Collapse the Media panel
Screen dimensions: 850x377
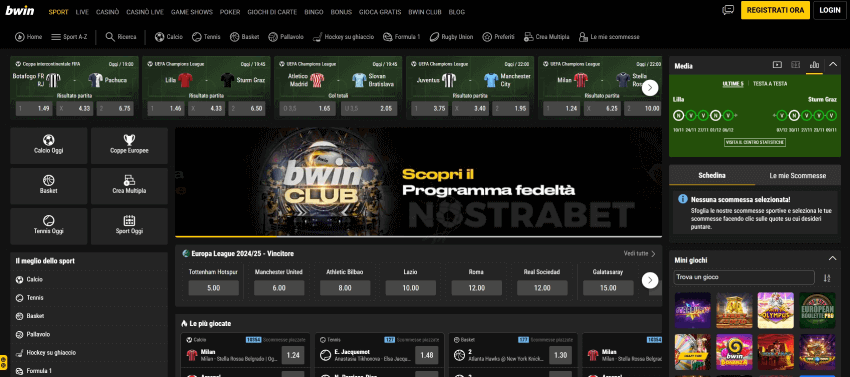(833, 65)
